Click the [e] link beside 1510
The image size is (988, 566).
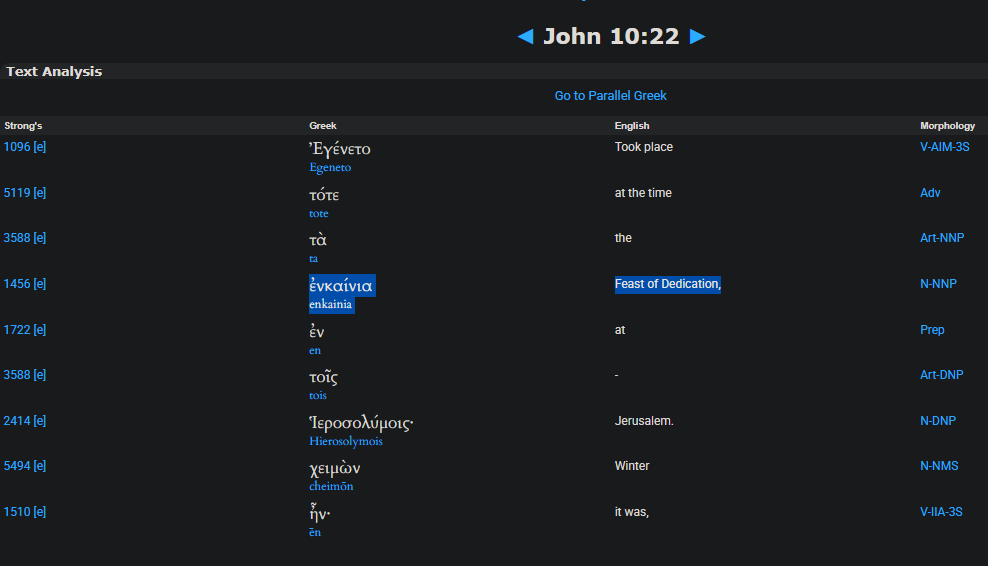tap(40, 512)
